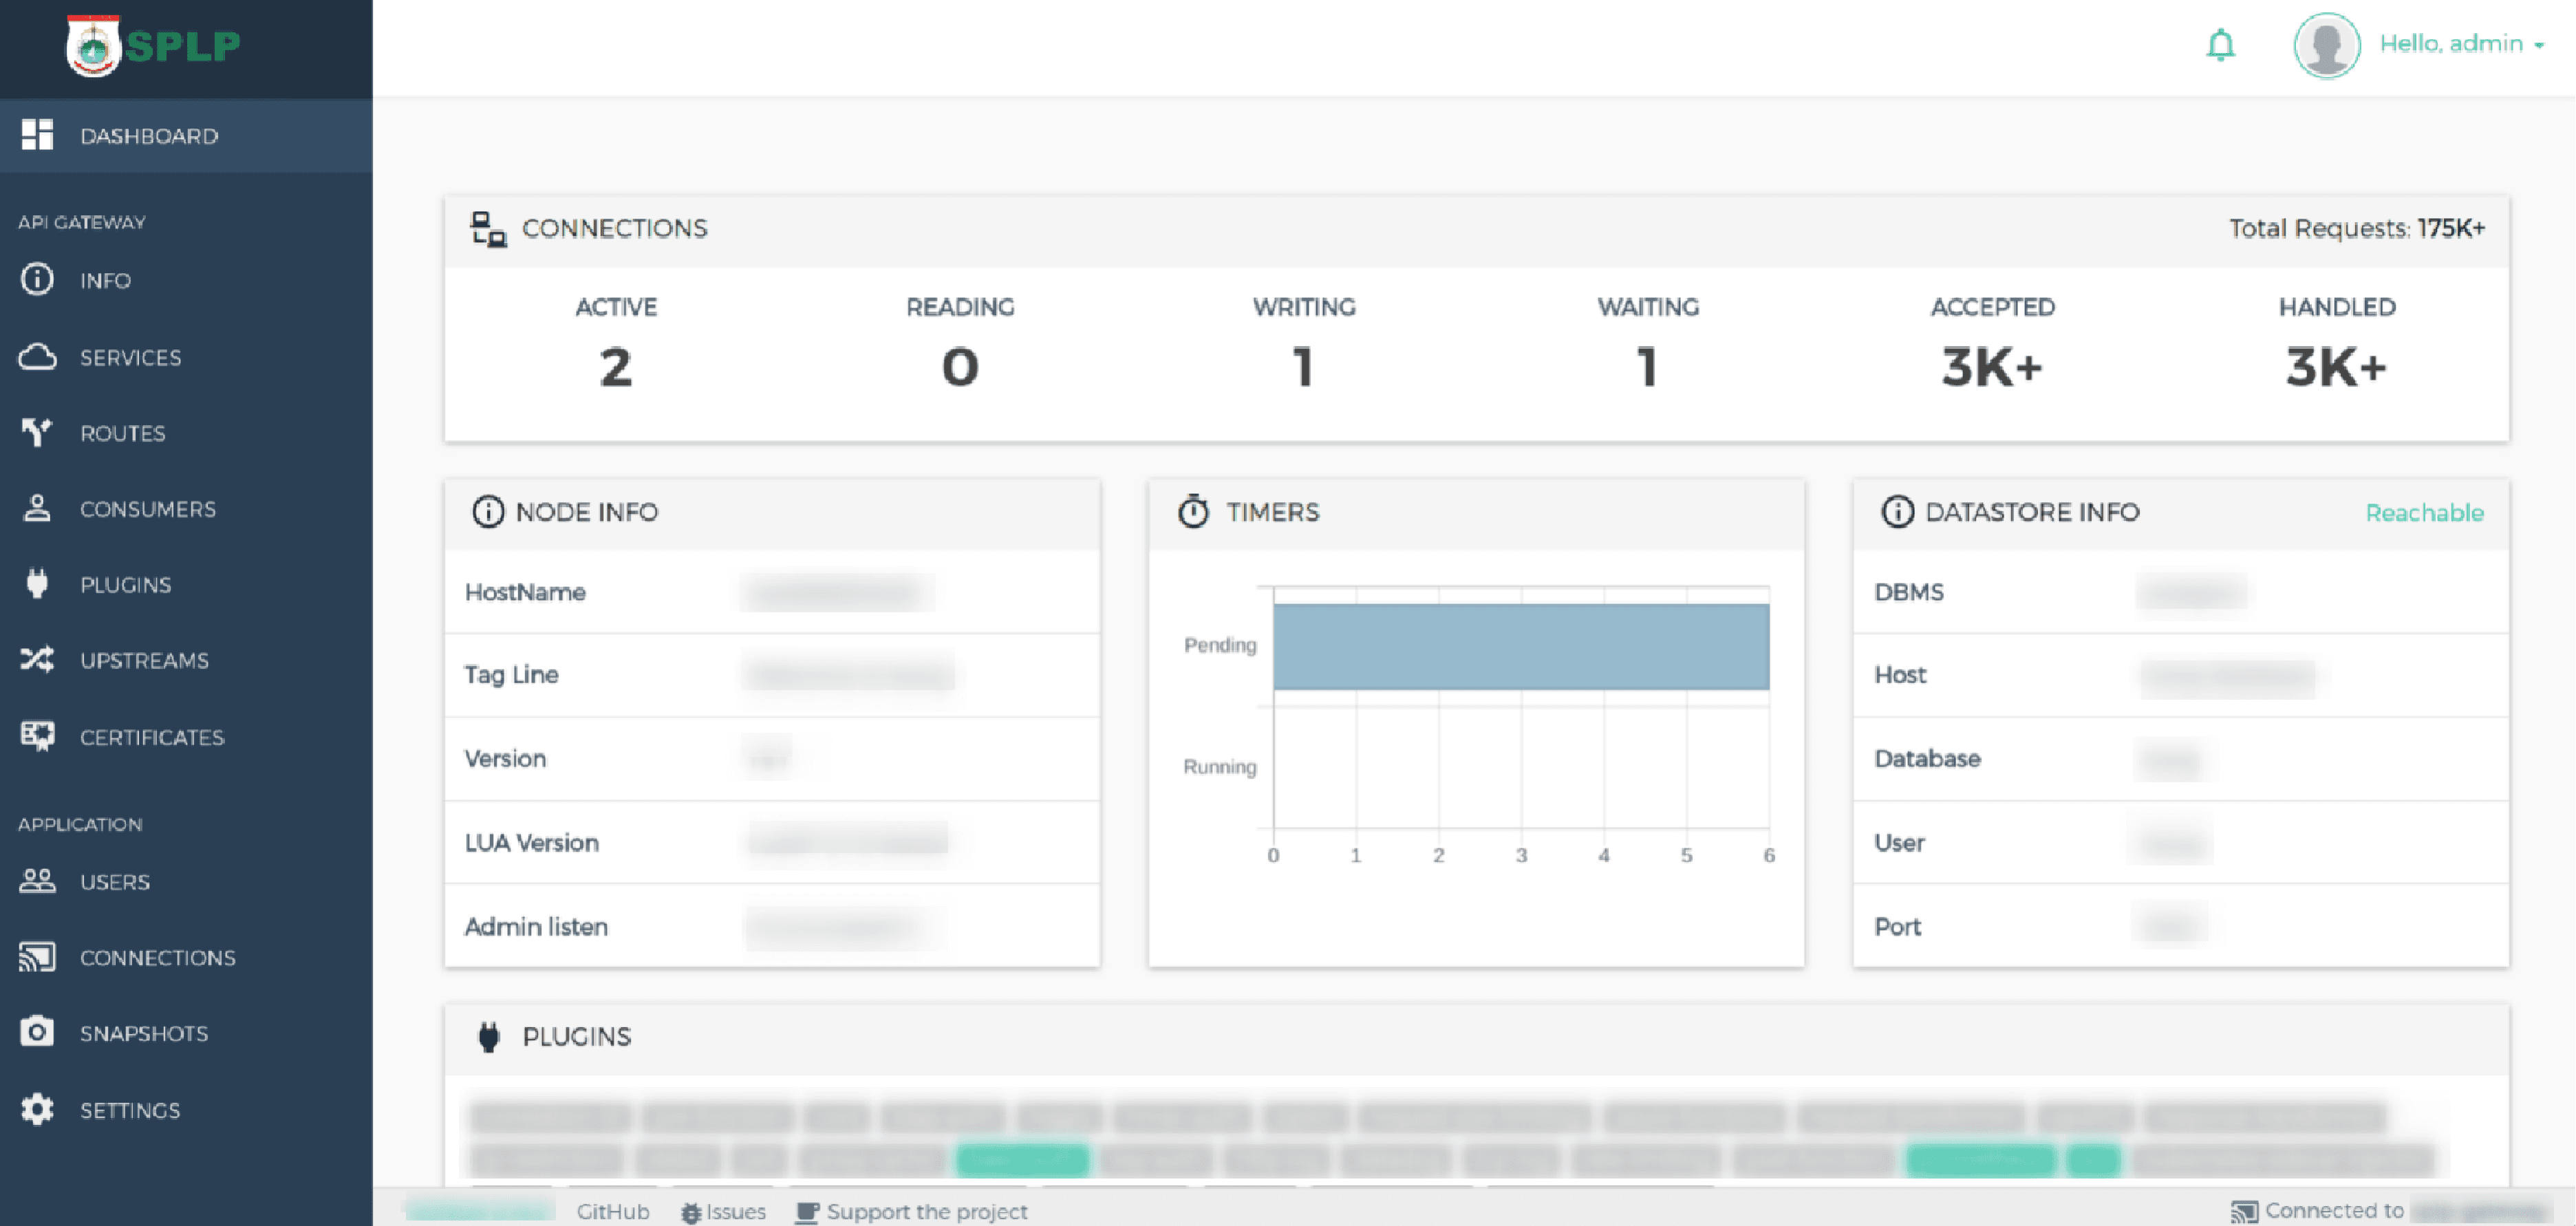Click the Admin listen row label
This screenshot has height=1226, width=2576.
tap(536, 926)
